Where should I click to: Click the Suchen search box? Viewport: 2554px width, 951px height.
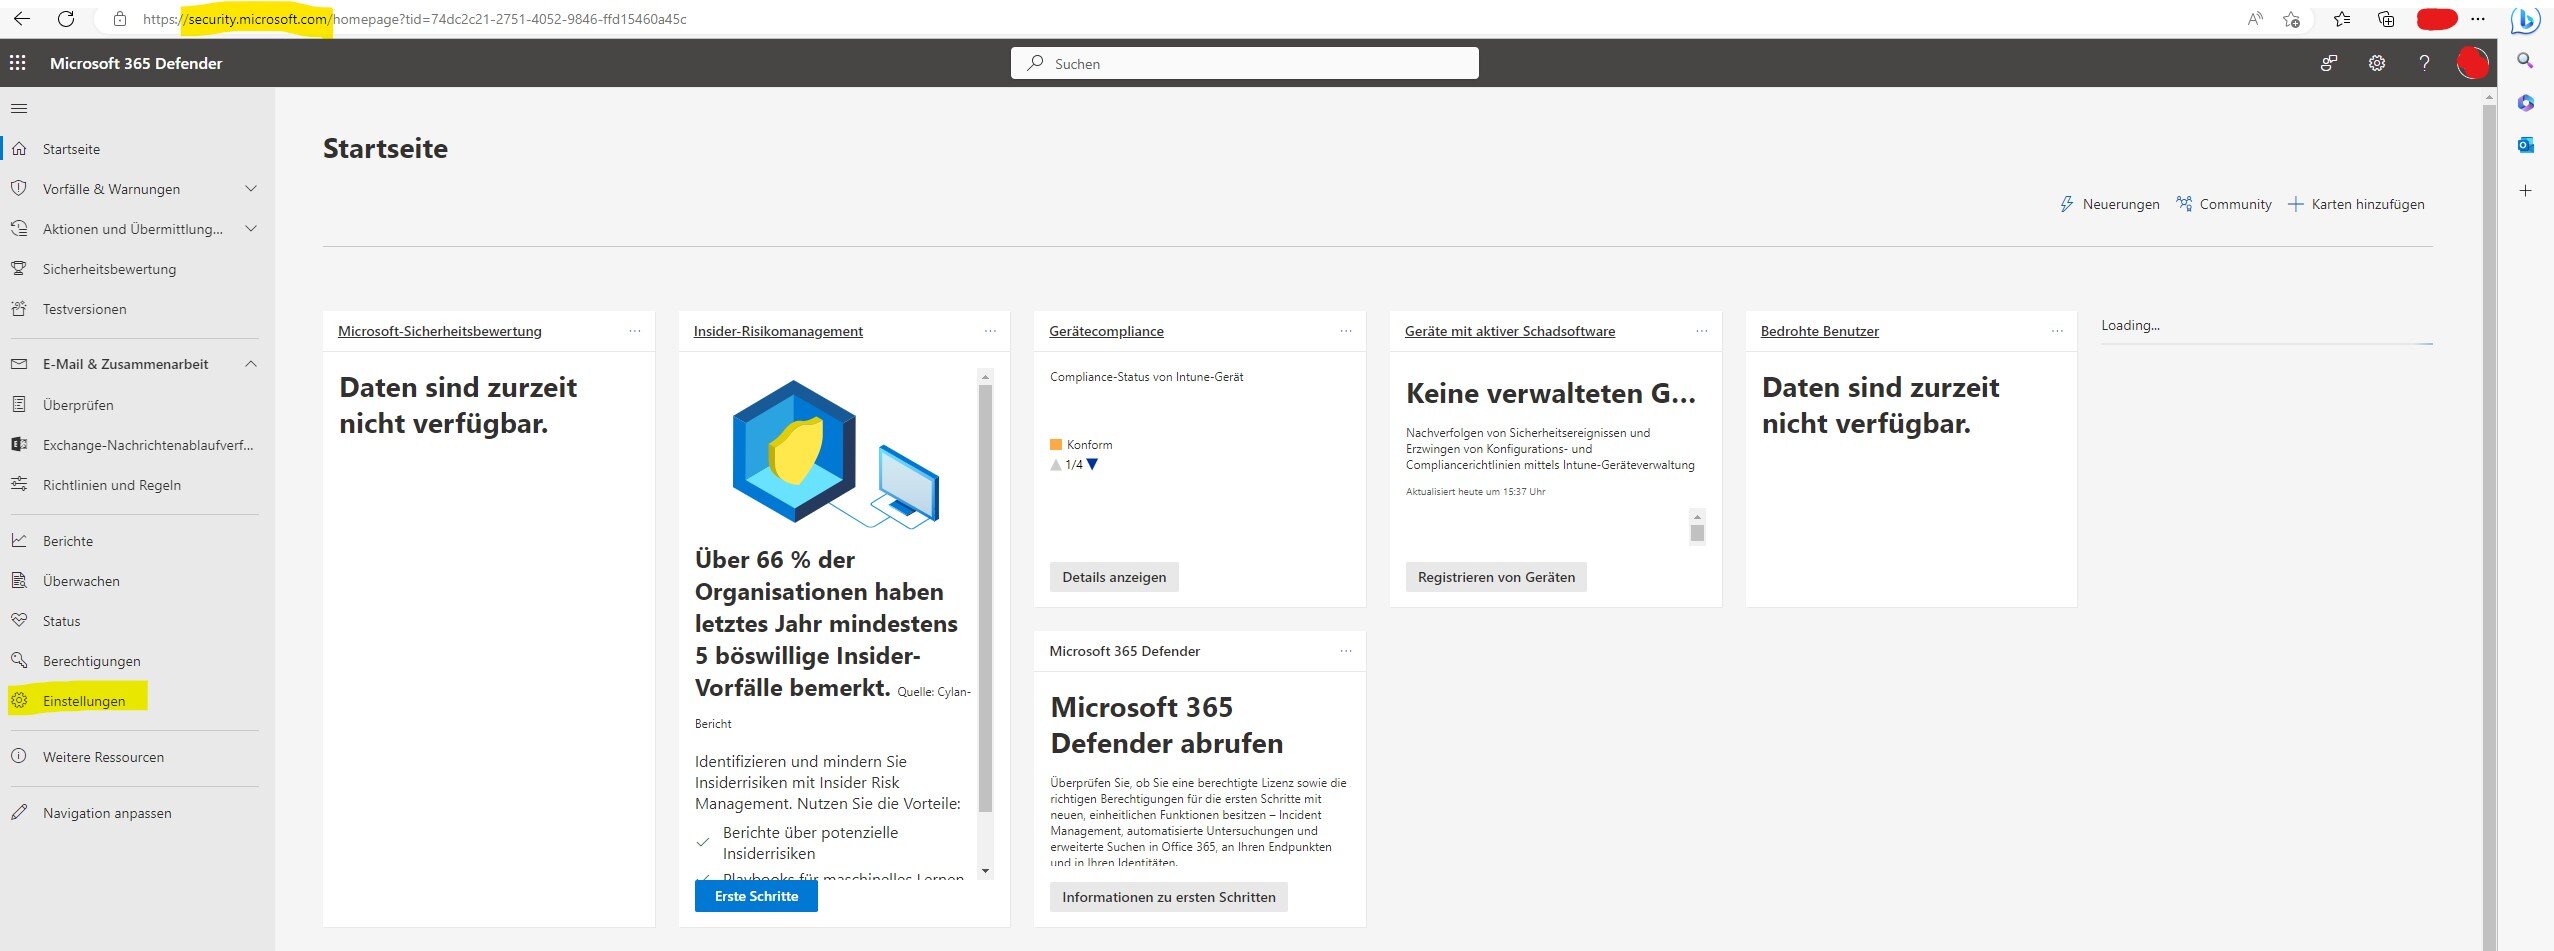1245,63
